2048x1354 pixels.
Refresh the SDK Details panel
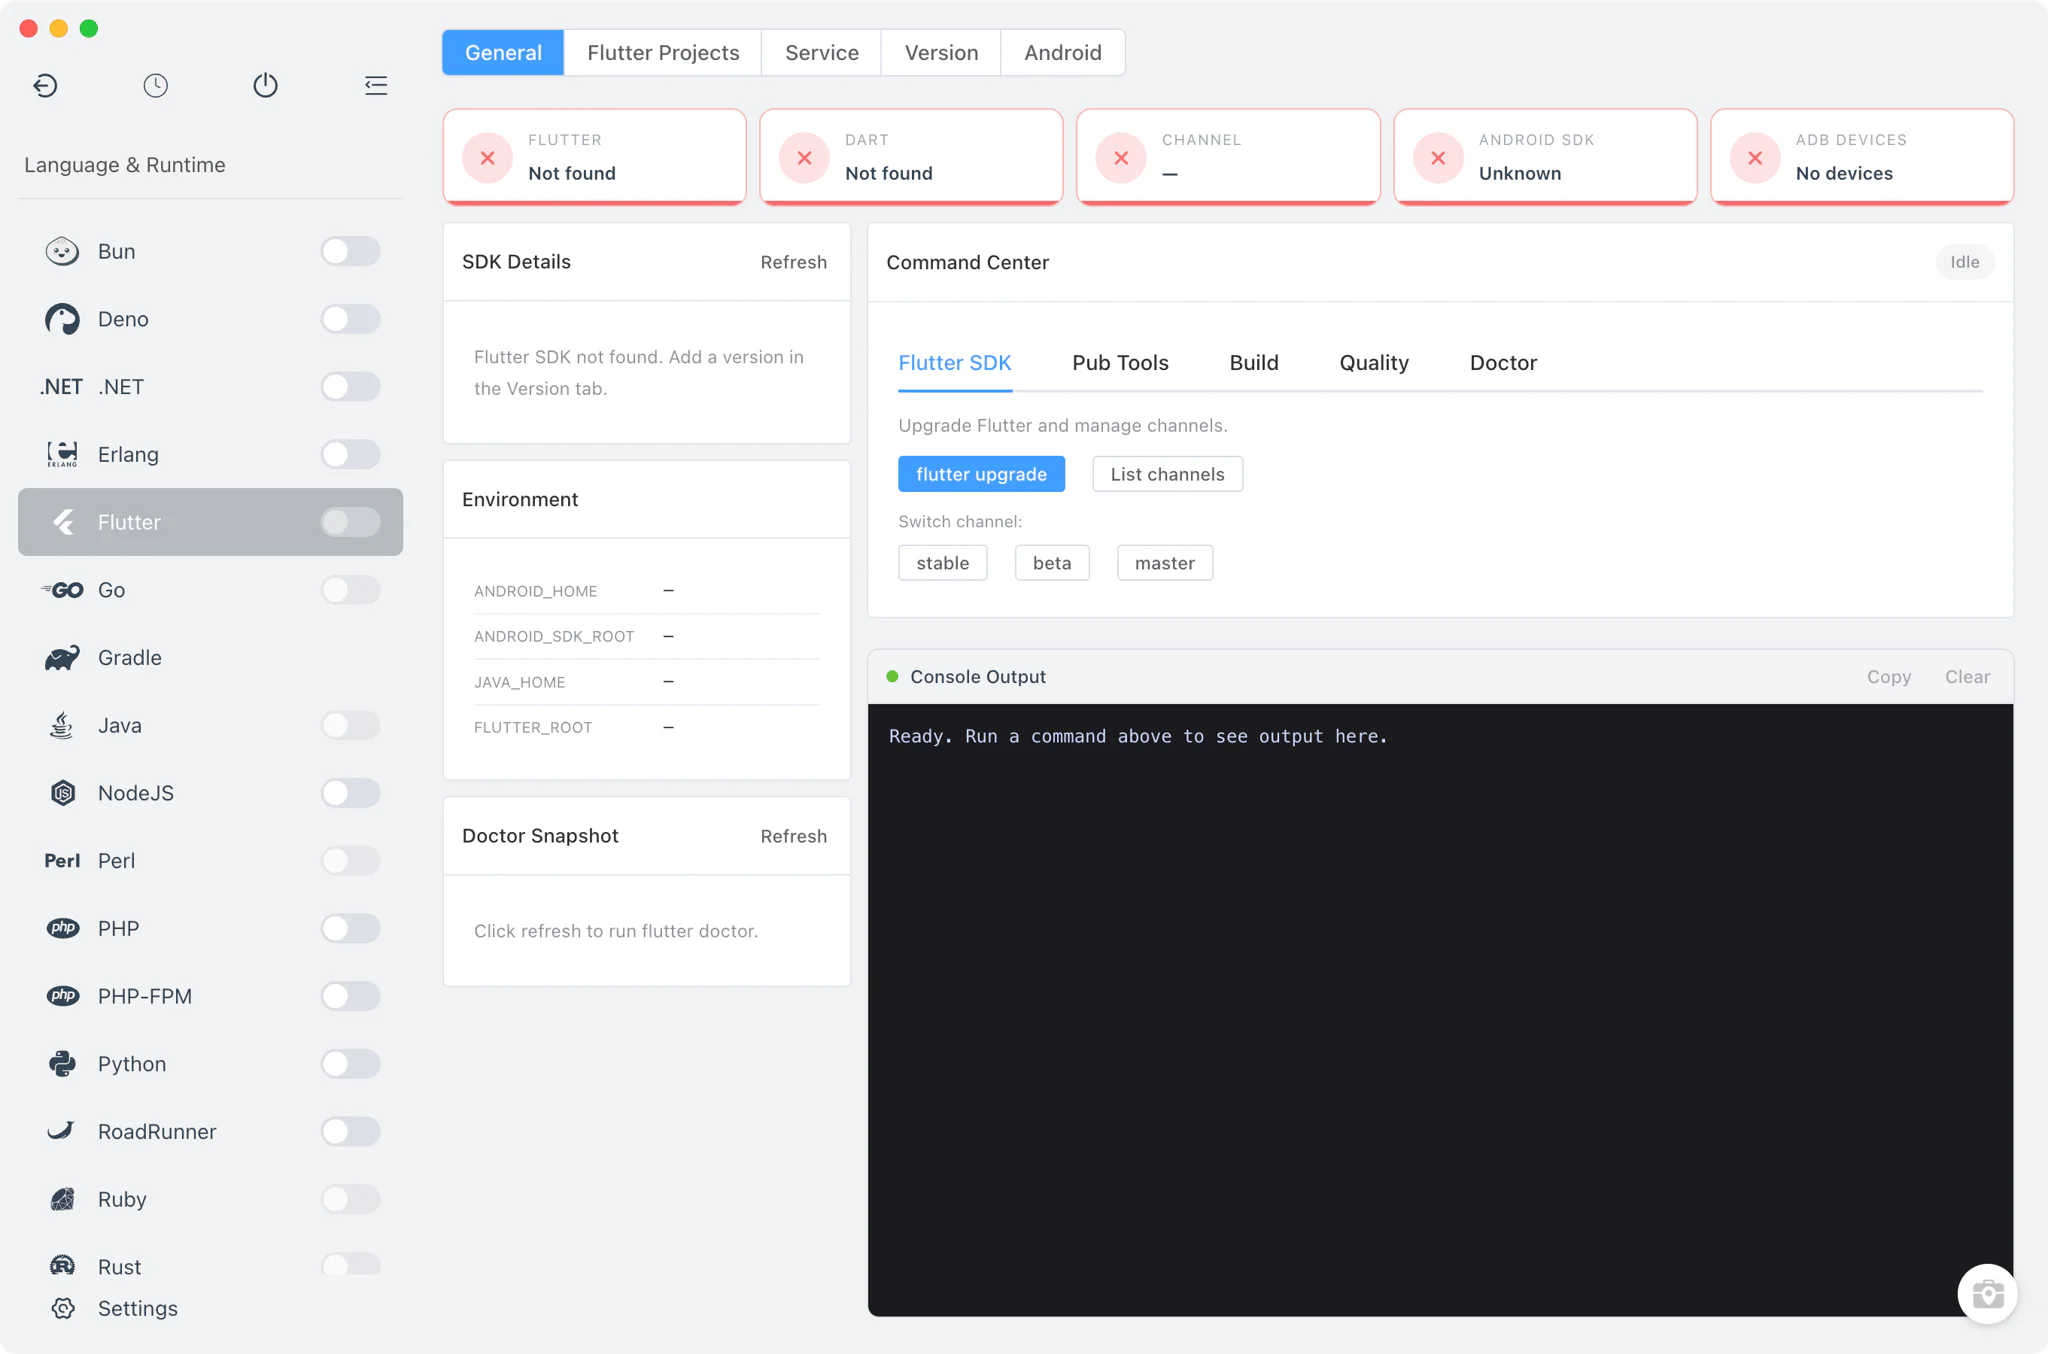coord(793,262)
